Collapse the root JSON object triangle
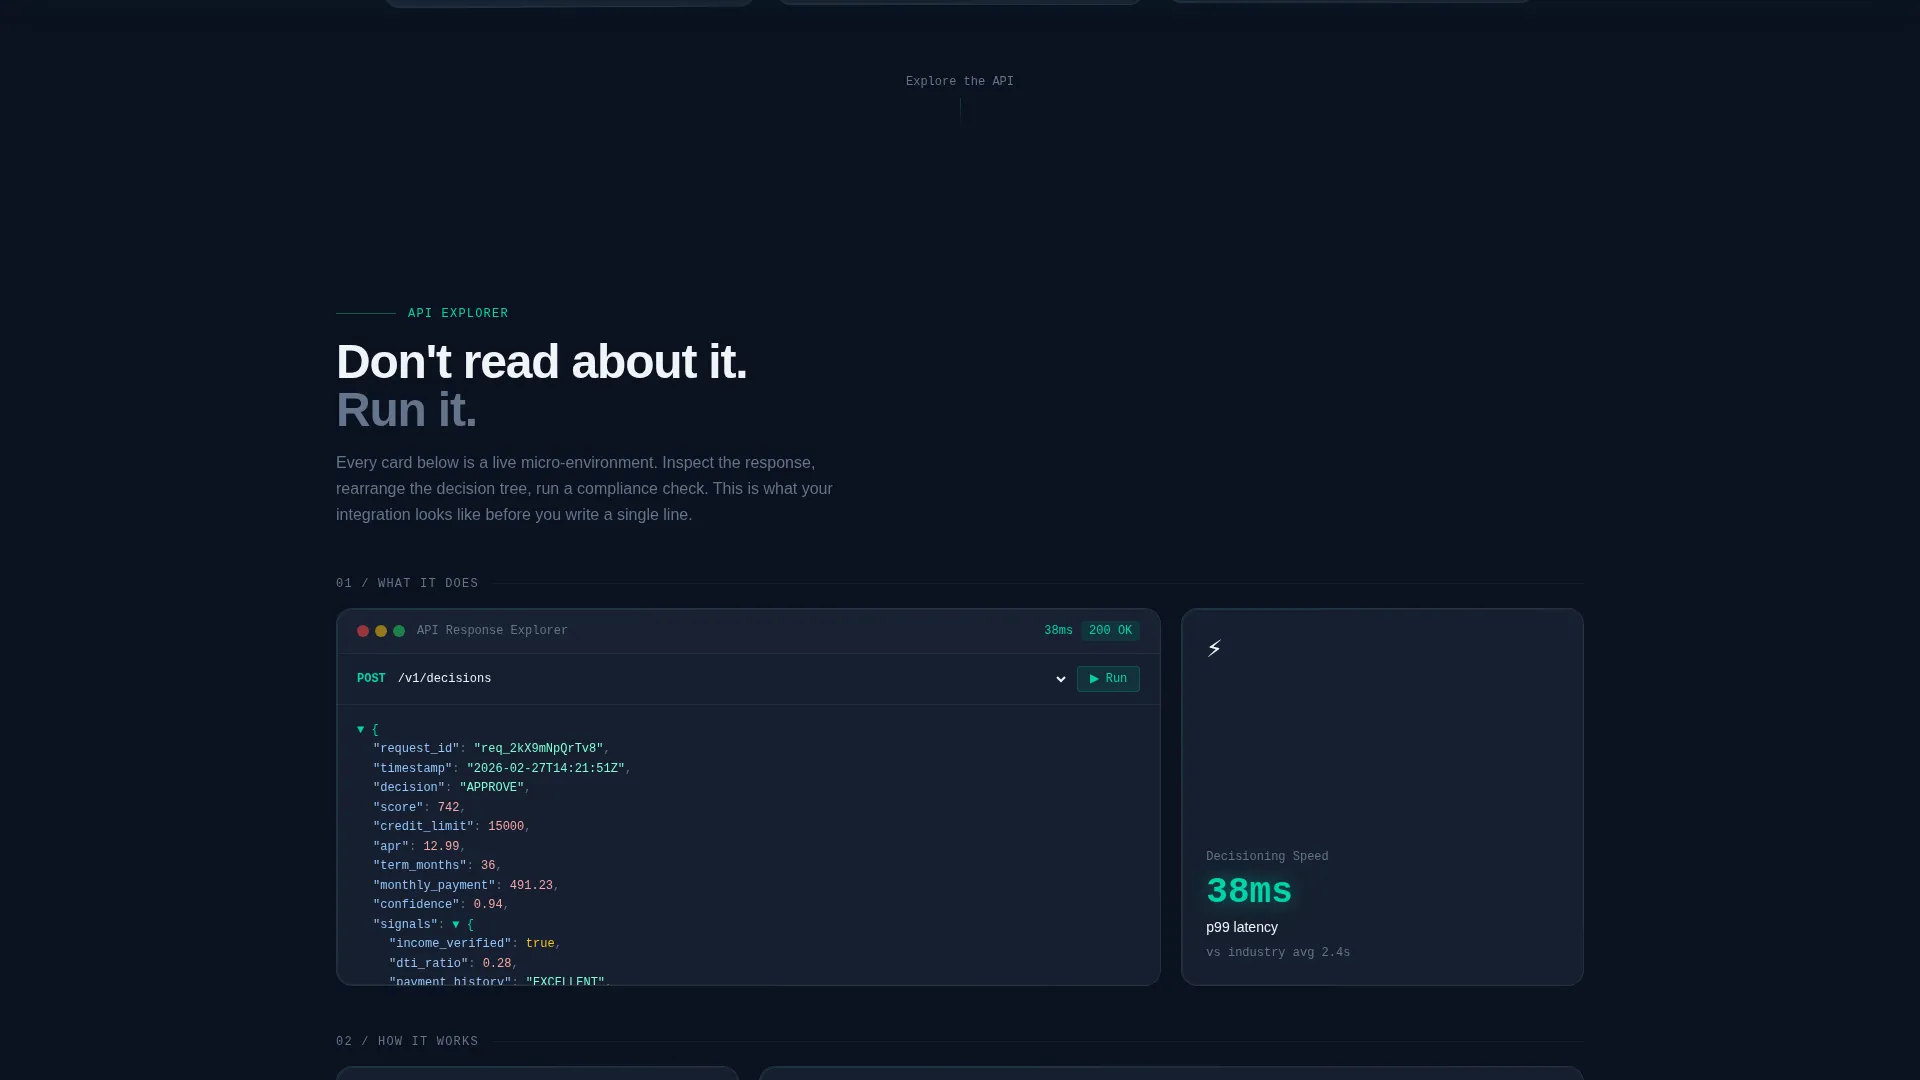Viewport: 1920px width, 1080px height. pos(361,730)
